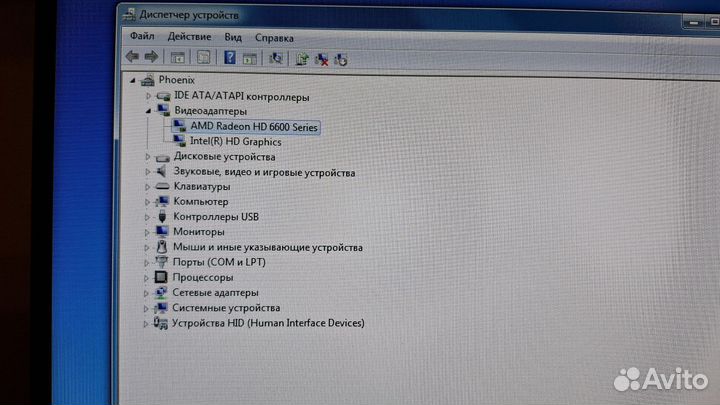Open the Файл menu
Viewport: 720px width, 405px height.
[x=141, y=36]
